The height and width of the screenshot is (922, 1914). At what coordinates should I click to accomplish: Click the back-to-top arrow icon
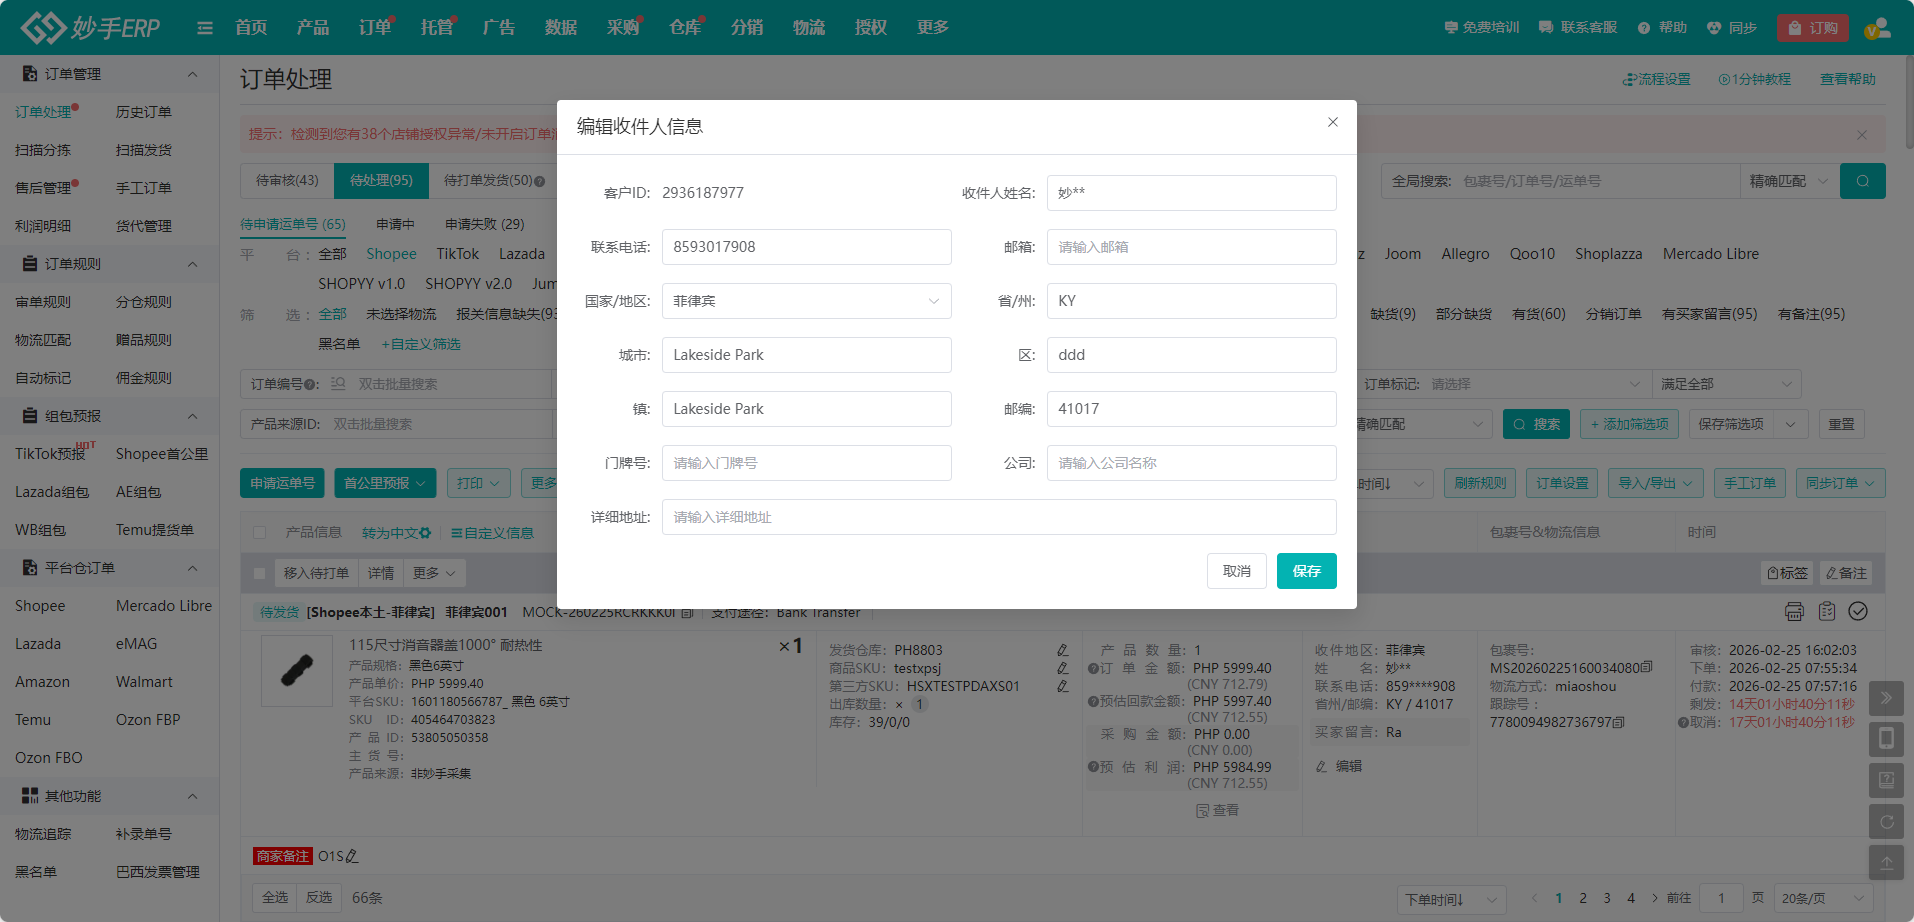click(1886, 863)
